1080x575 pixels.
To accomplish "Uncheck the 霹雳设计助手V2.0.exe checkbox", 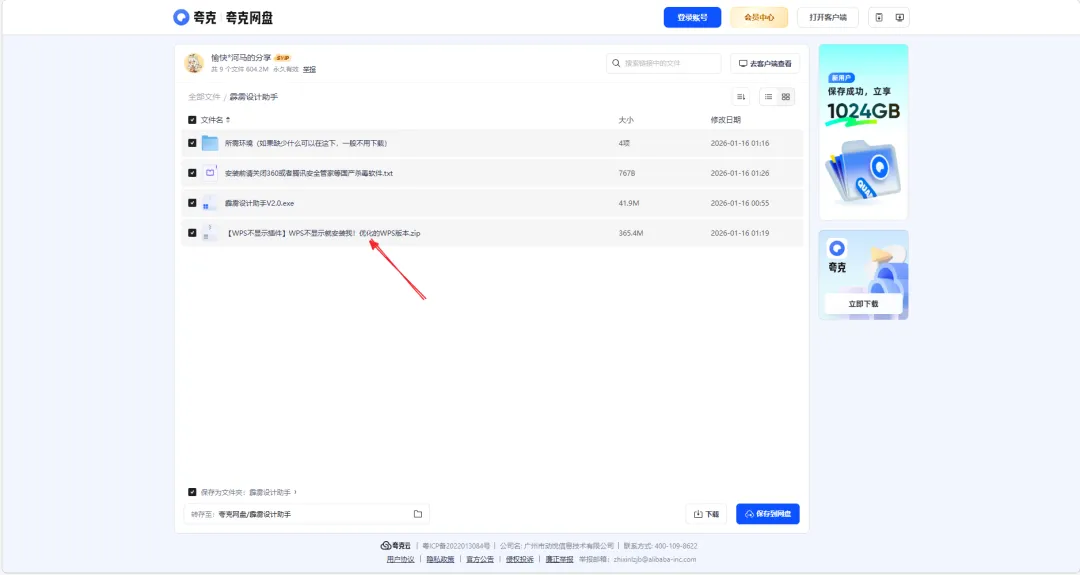I will (192, 203).
